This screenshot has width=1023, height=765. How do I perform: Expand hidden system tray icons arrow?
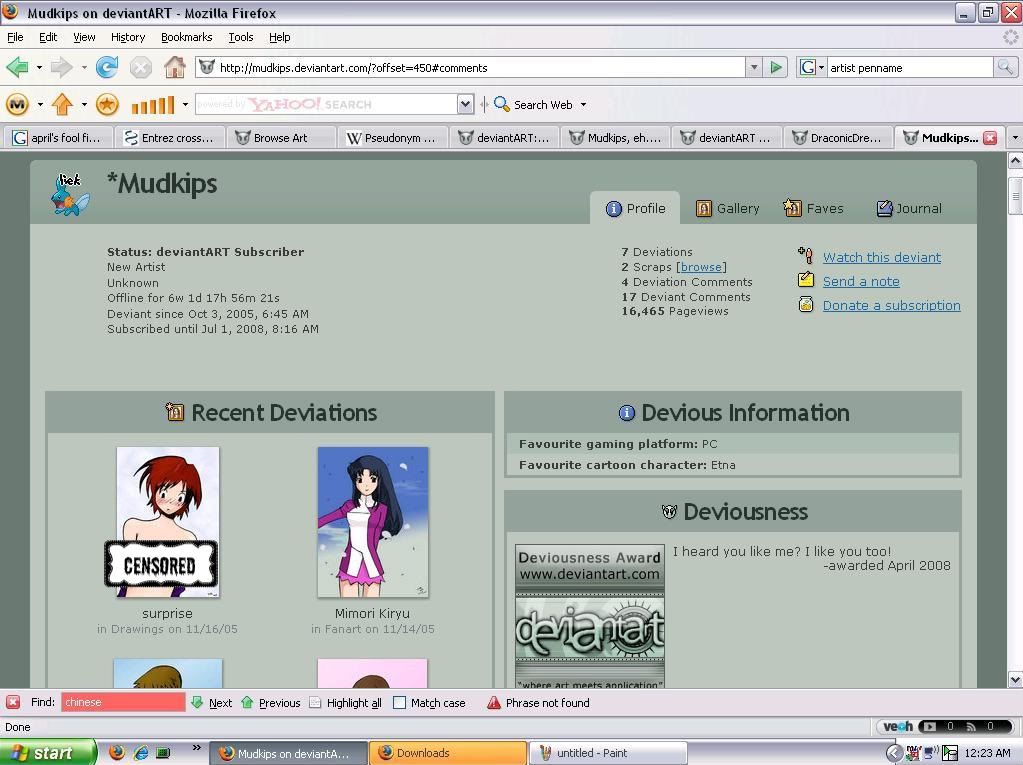tap(893, 753)
